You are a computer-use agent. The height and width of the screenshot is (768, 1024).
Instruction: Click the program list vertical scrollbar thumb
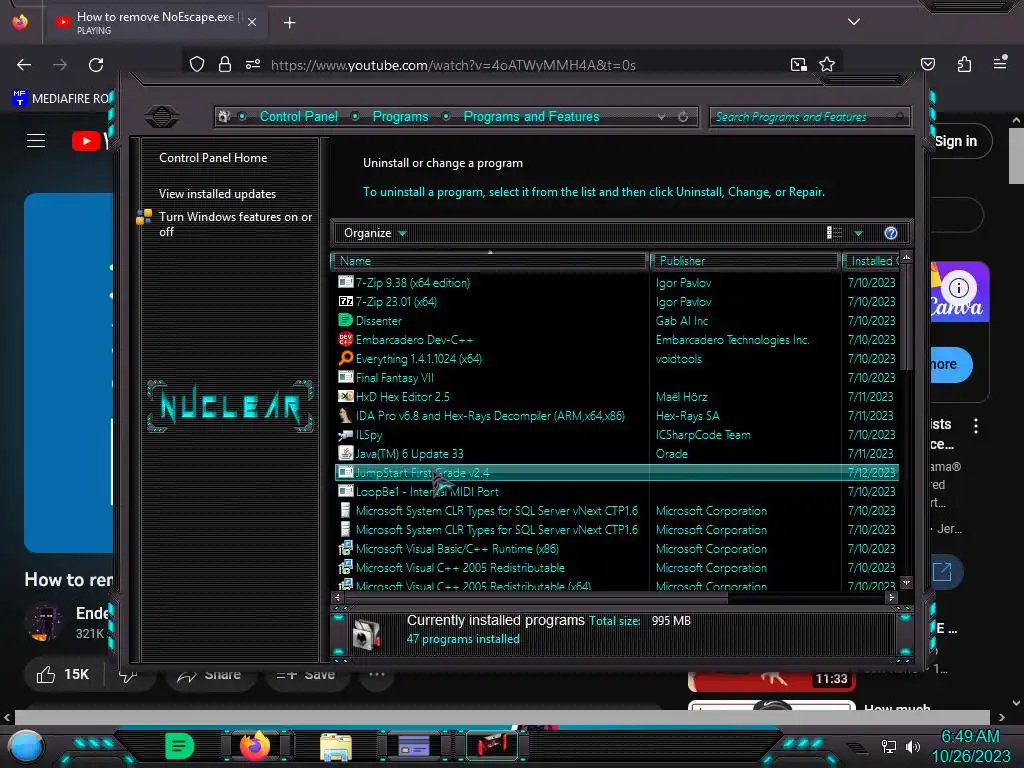906,318
